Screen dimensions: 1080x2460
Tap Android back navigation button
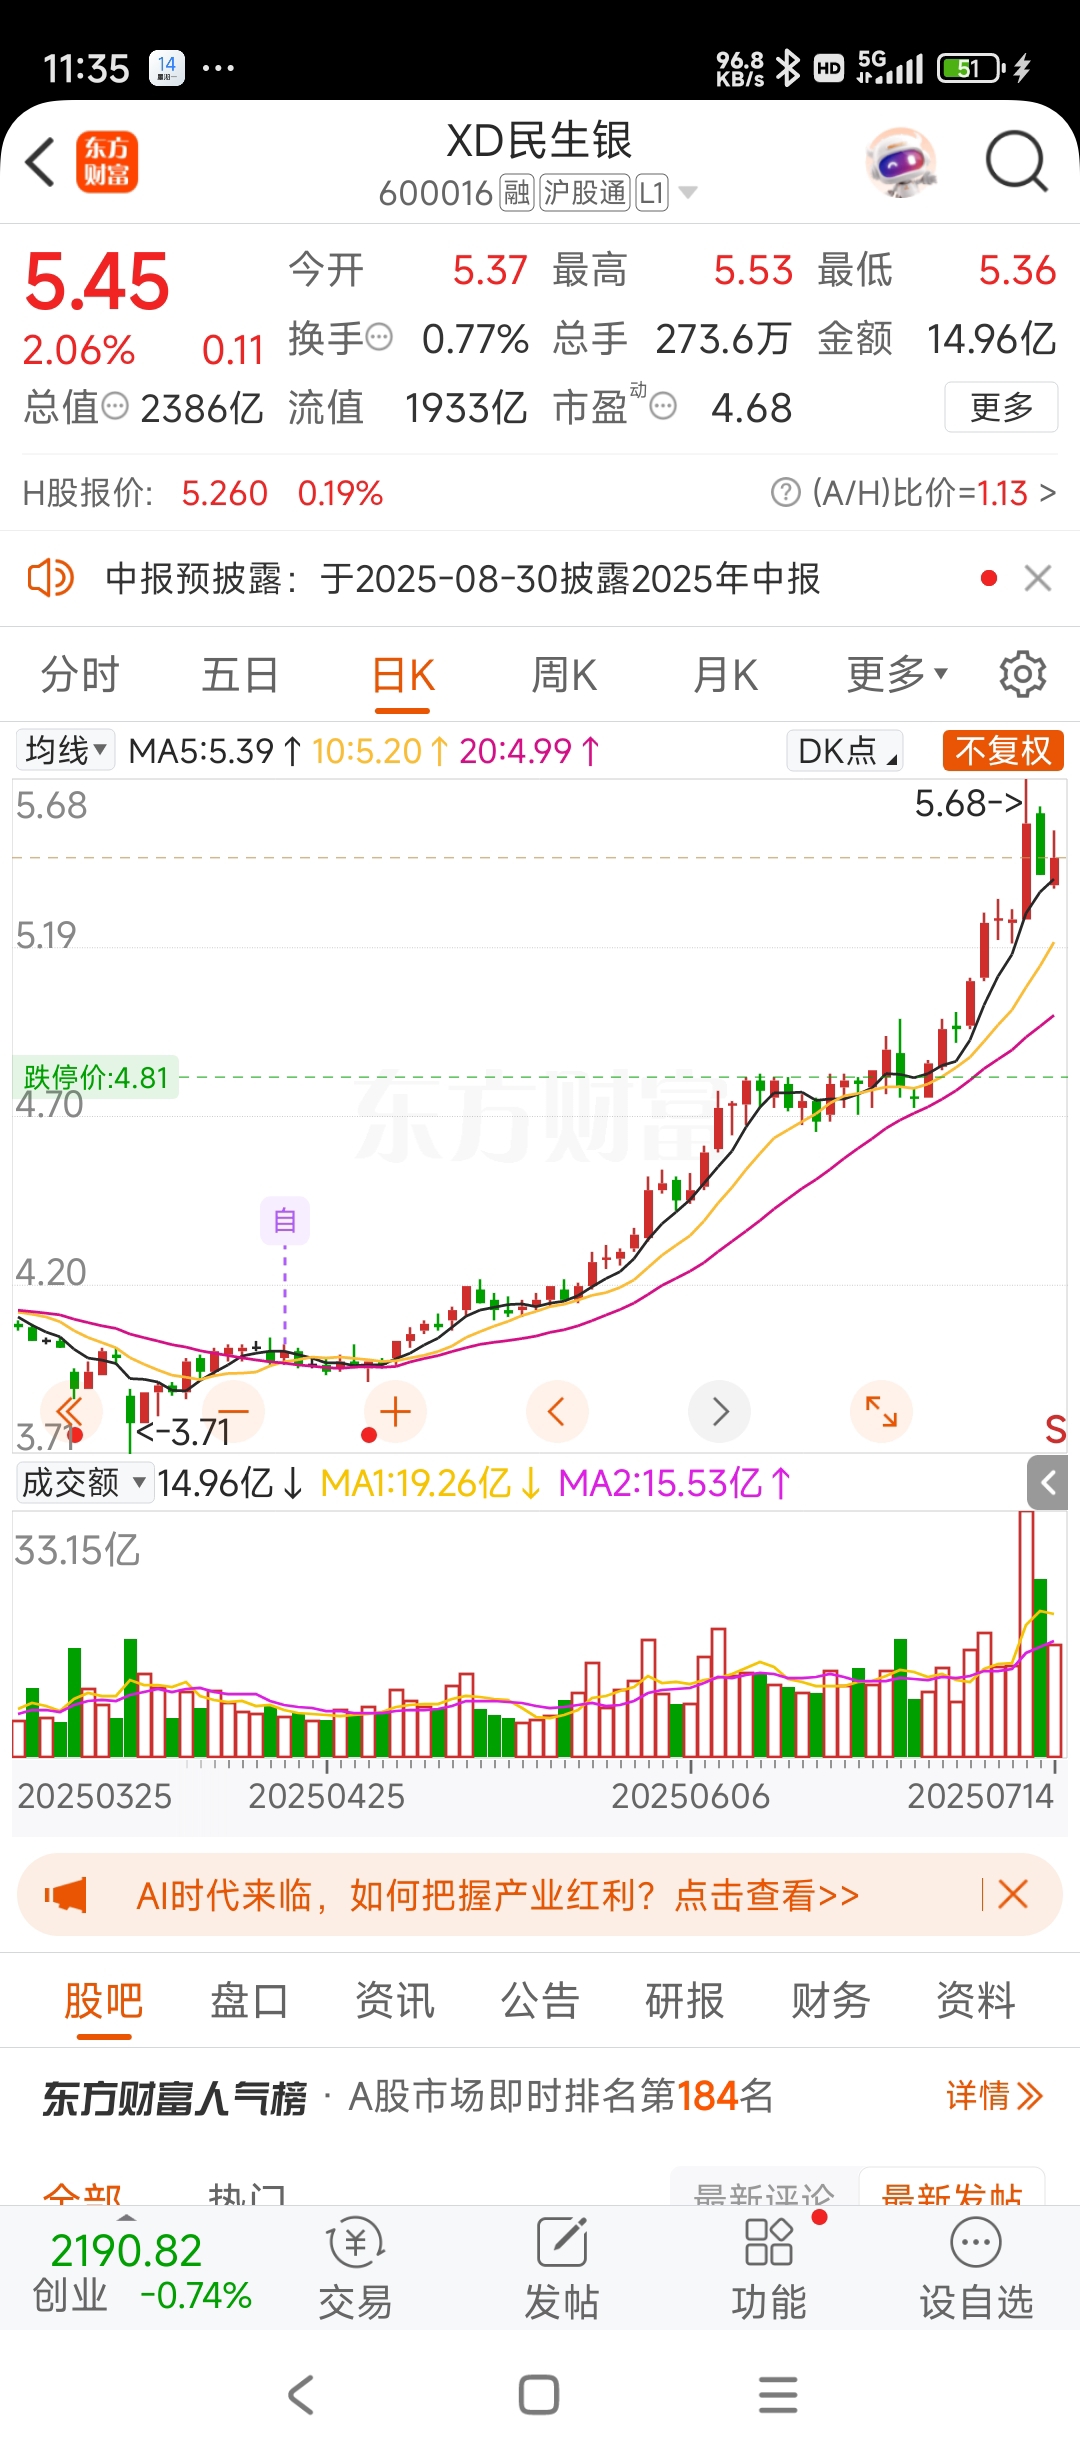click(x=301, y=2395)
